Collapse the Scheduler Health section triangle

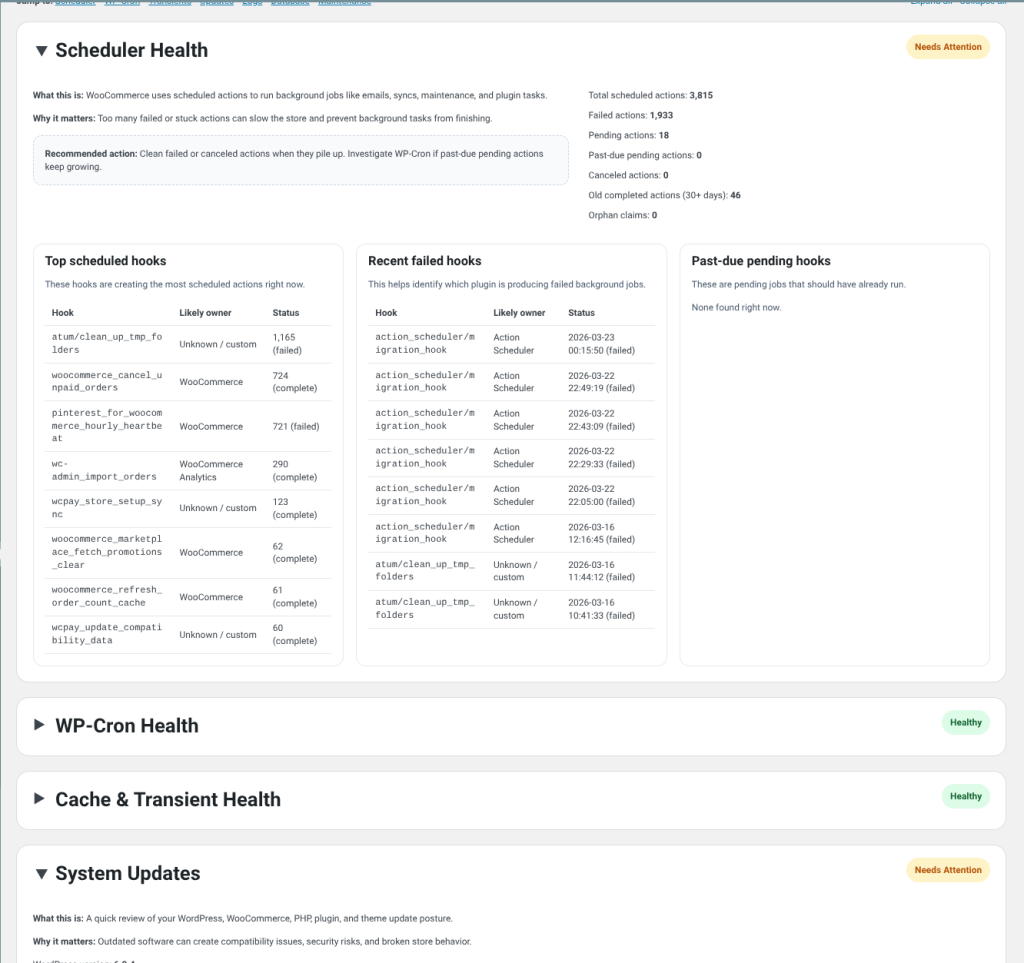(41, 50)
